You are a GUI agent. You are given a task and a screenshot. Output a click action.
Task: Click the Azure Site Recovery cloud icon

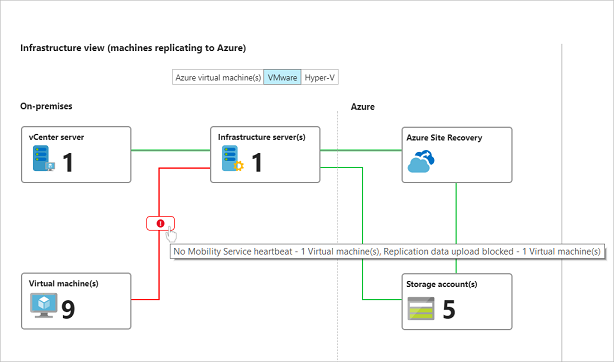click(421, 161)
